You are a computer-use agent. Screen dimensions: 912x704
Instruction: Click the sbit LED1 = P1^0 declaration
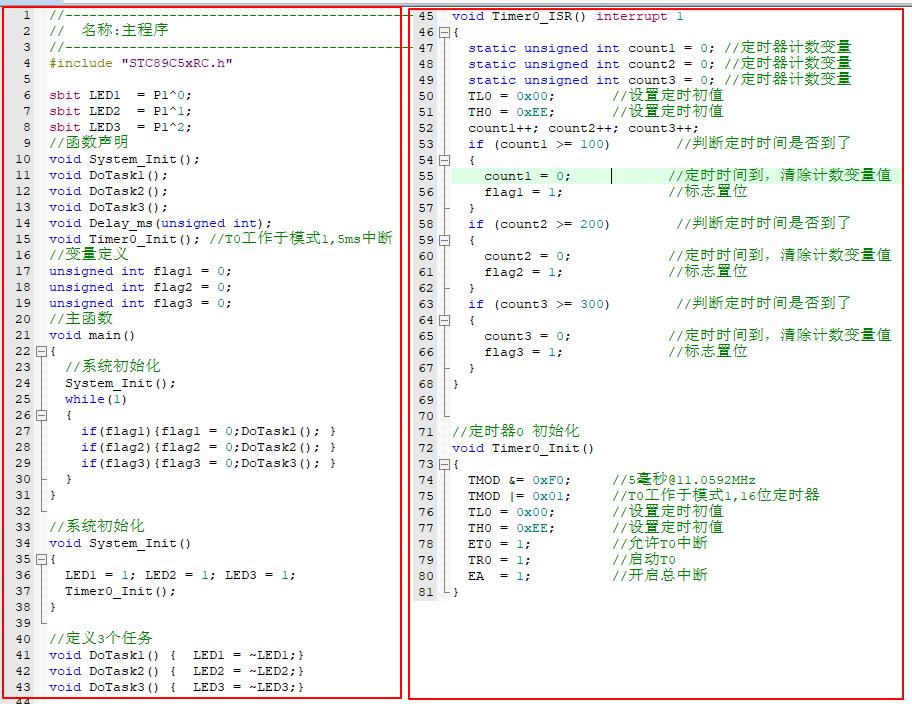tap(120, 95)
